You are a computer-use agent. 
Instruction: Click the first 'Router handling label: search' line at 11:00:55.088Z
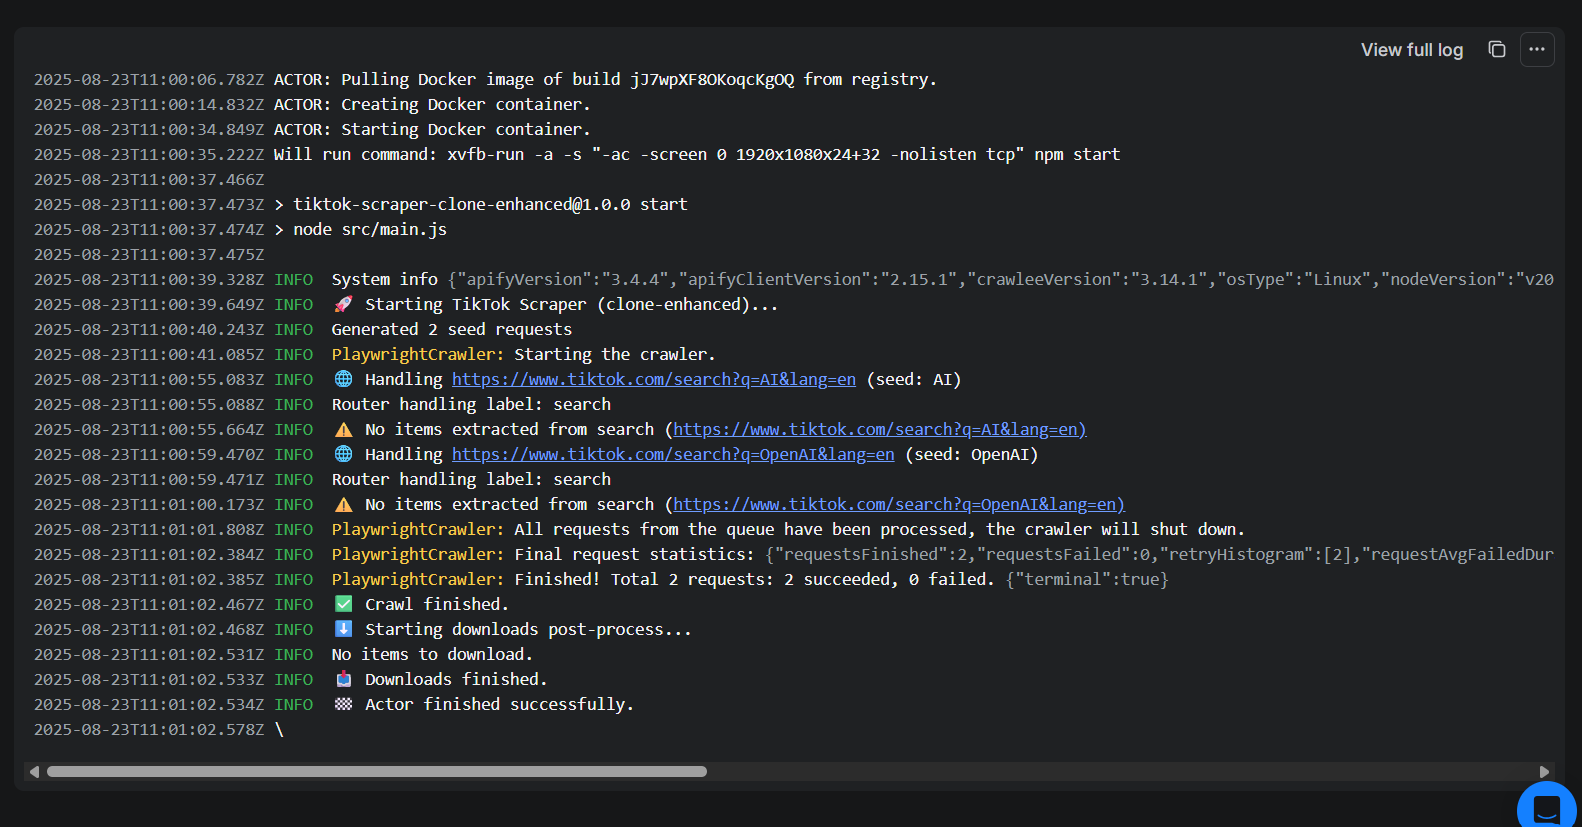coord(471,405)
